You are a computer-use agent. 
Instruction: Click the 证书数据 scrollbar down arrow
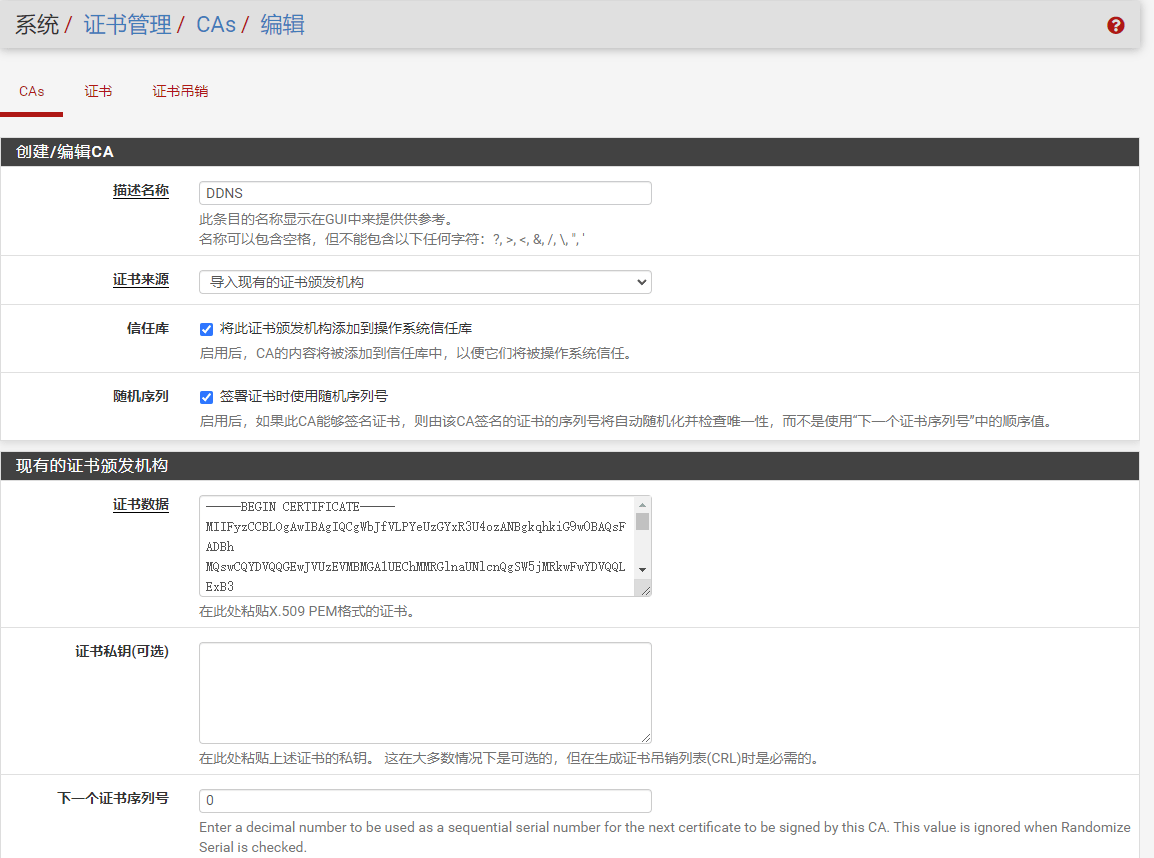pyautogui.click(x=643, y=569)
